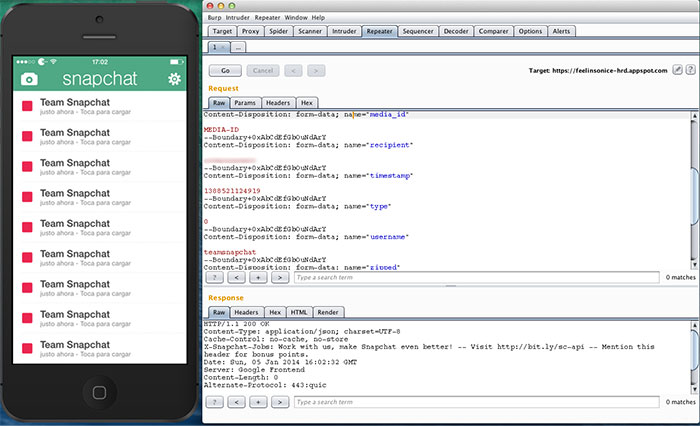Click response search '+' options button

click(258, 402)
